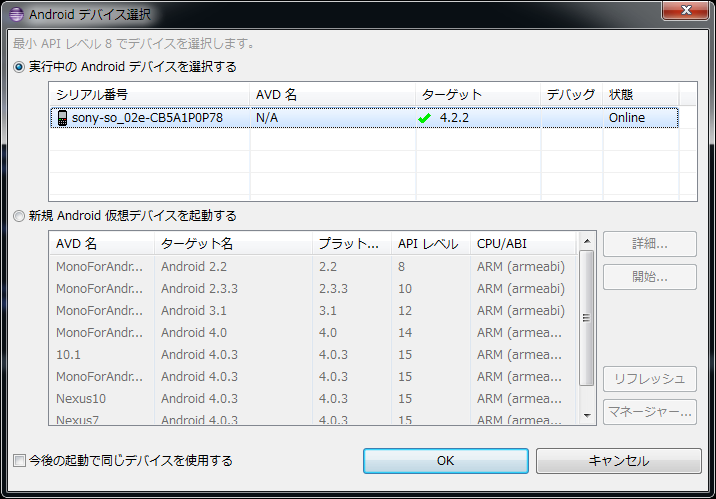Select the Android 3.1 AVD row
The width and height of the screenshot is (716, 499).
coord(313,310)
